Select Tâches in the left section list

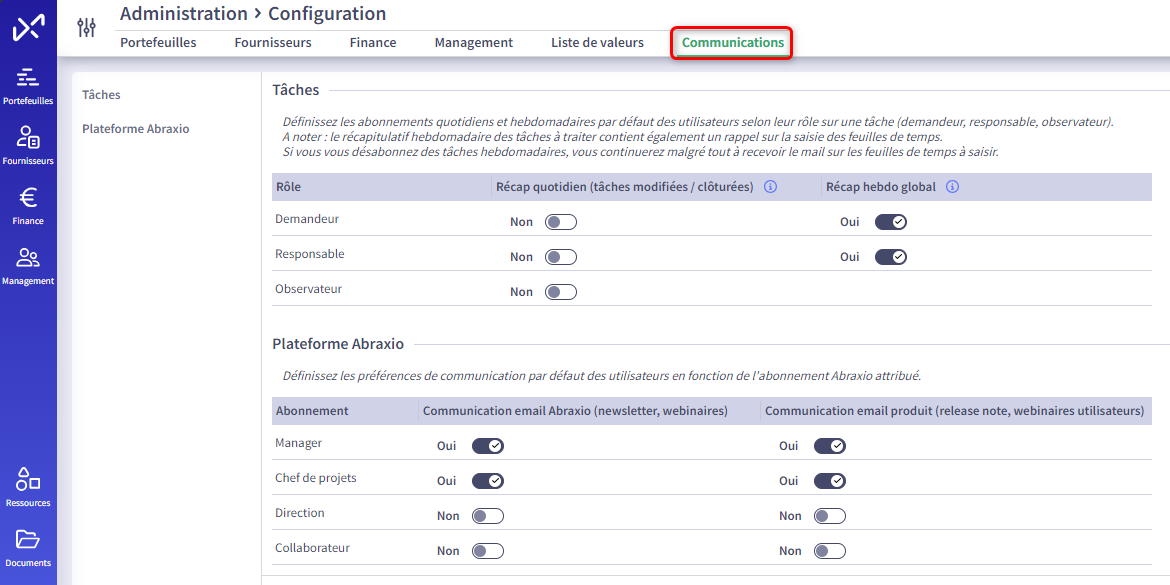101,95
